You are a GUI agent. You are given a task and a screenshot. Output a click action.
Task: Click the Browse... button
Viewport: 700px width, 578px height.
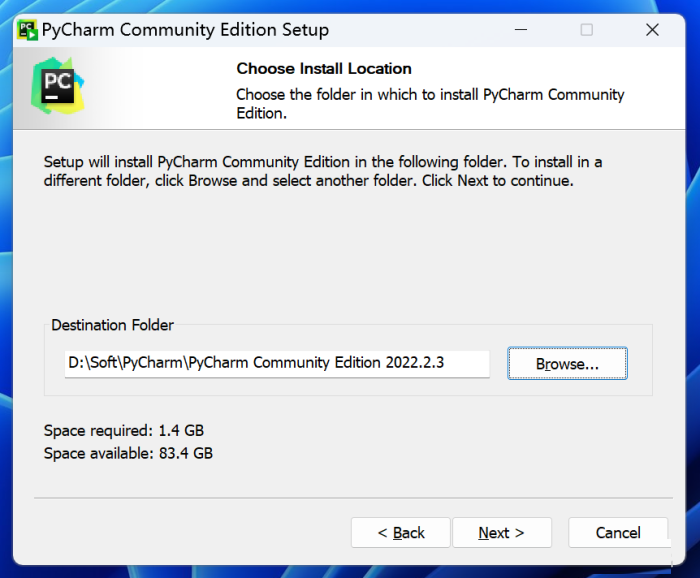coord(567,363)
